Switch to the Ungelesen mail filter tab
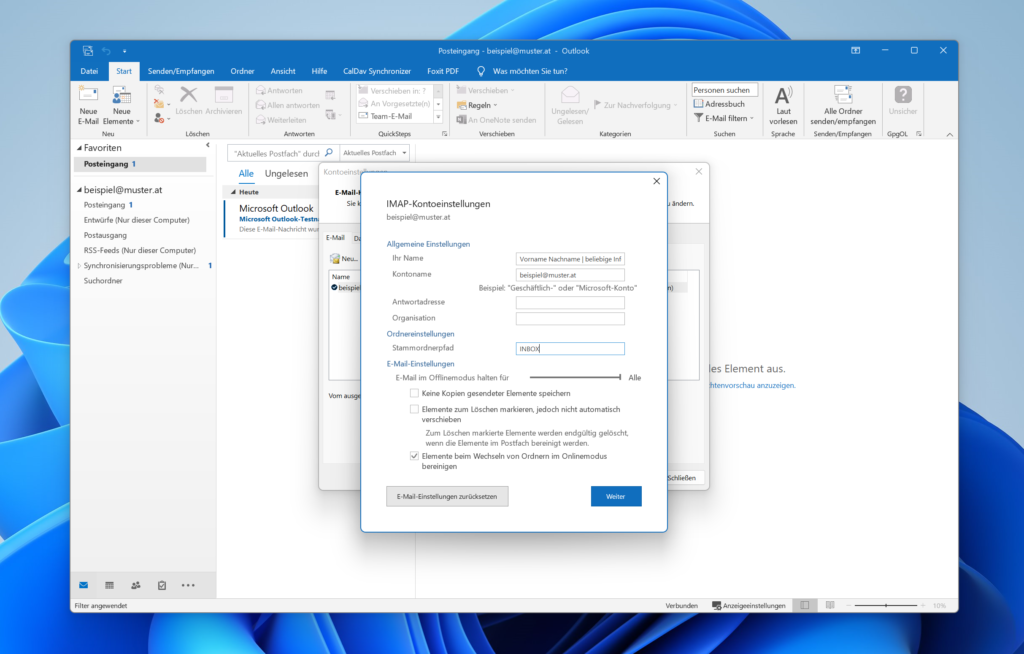This screenshot has width=1024, height=654. tap(286, 173)
